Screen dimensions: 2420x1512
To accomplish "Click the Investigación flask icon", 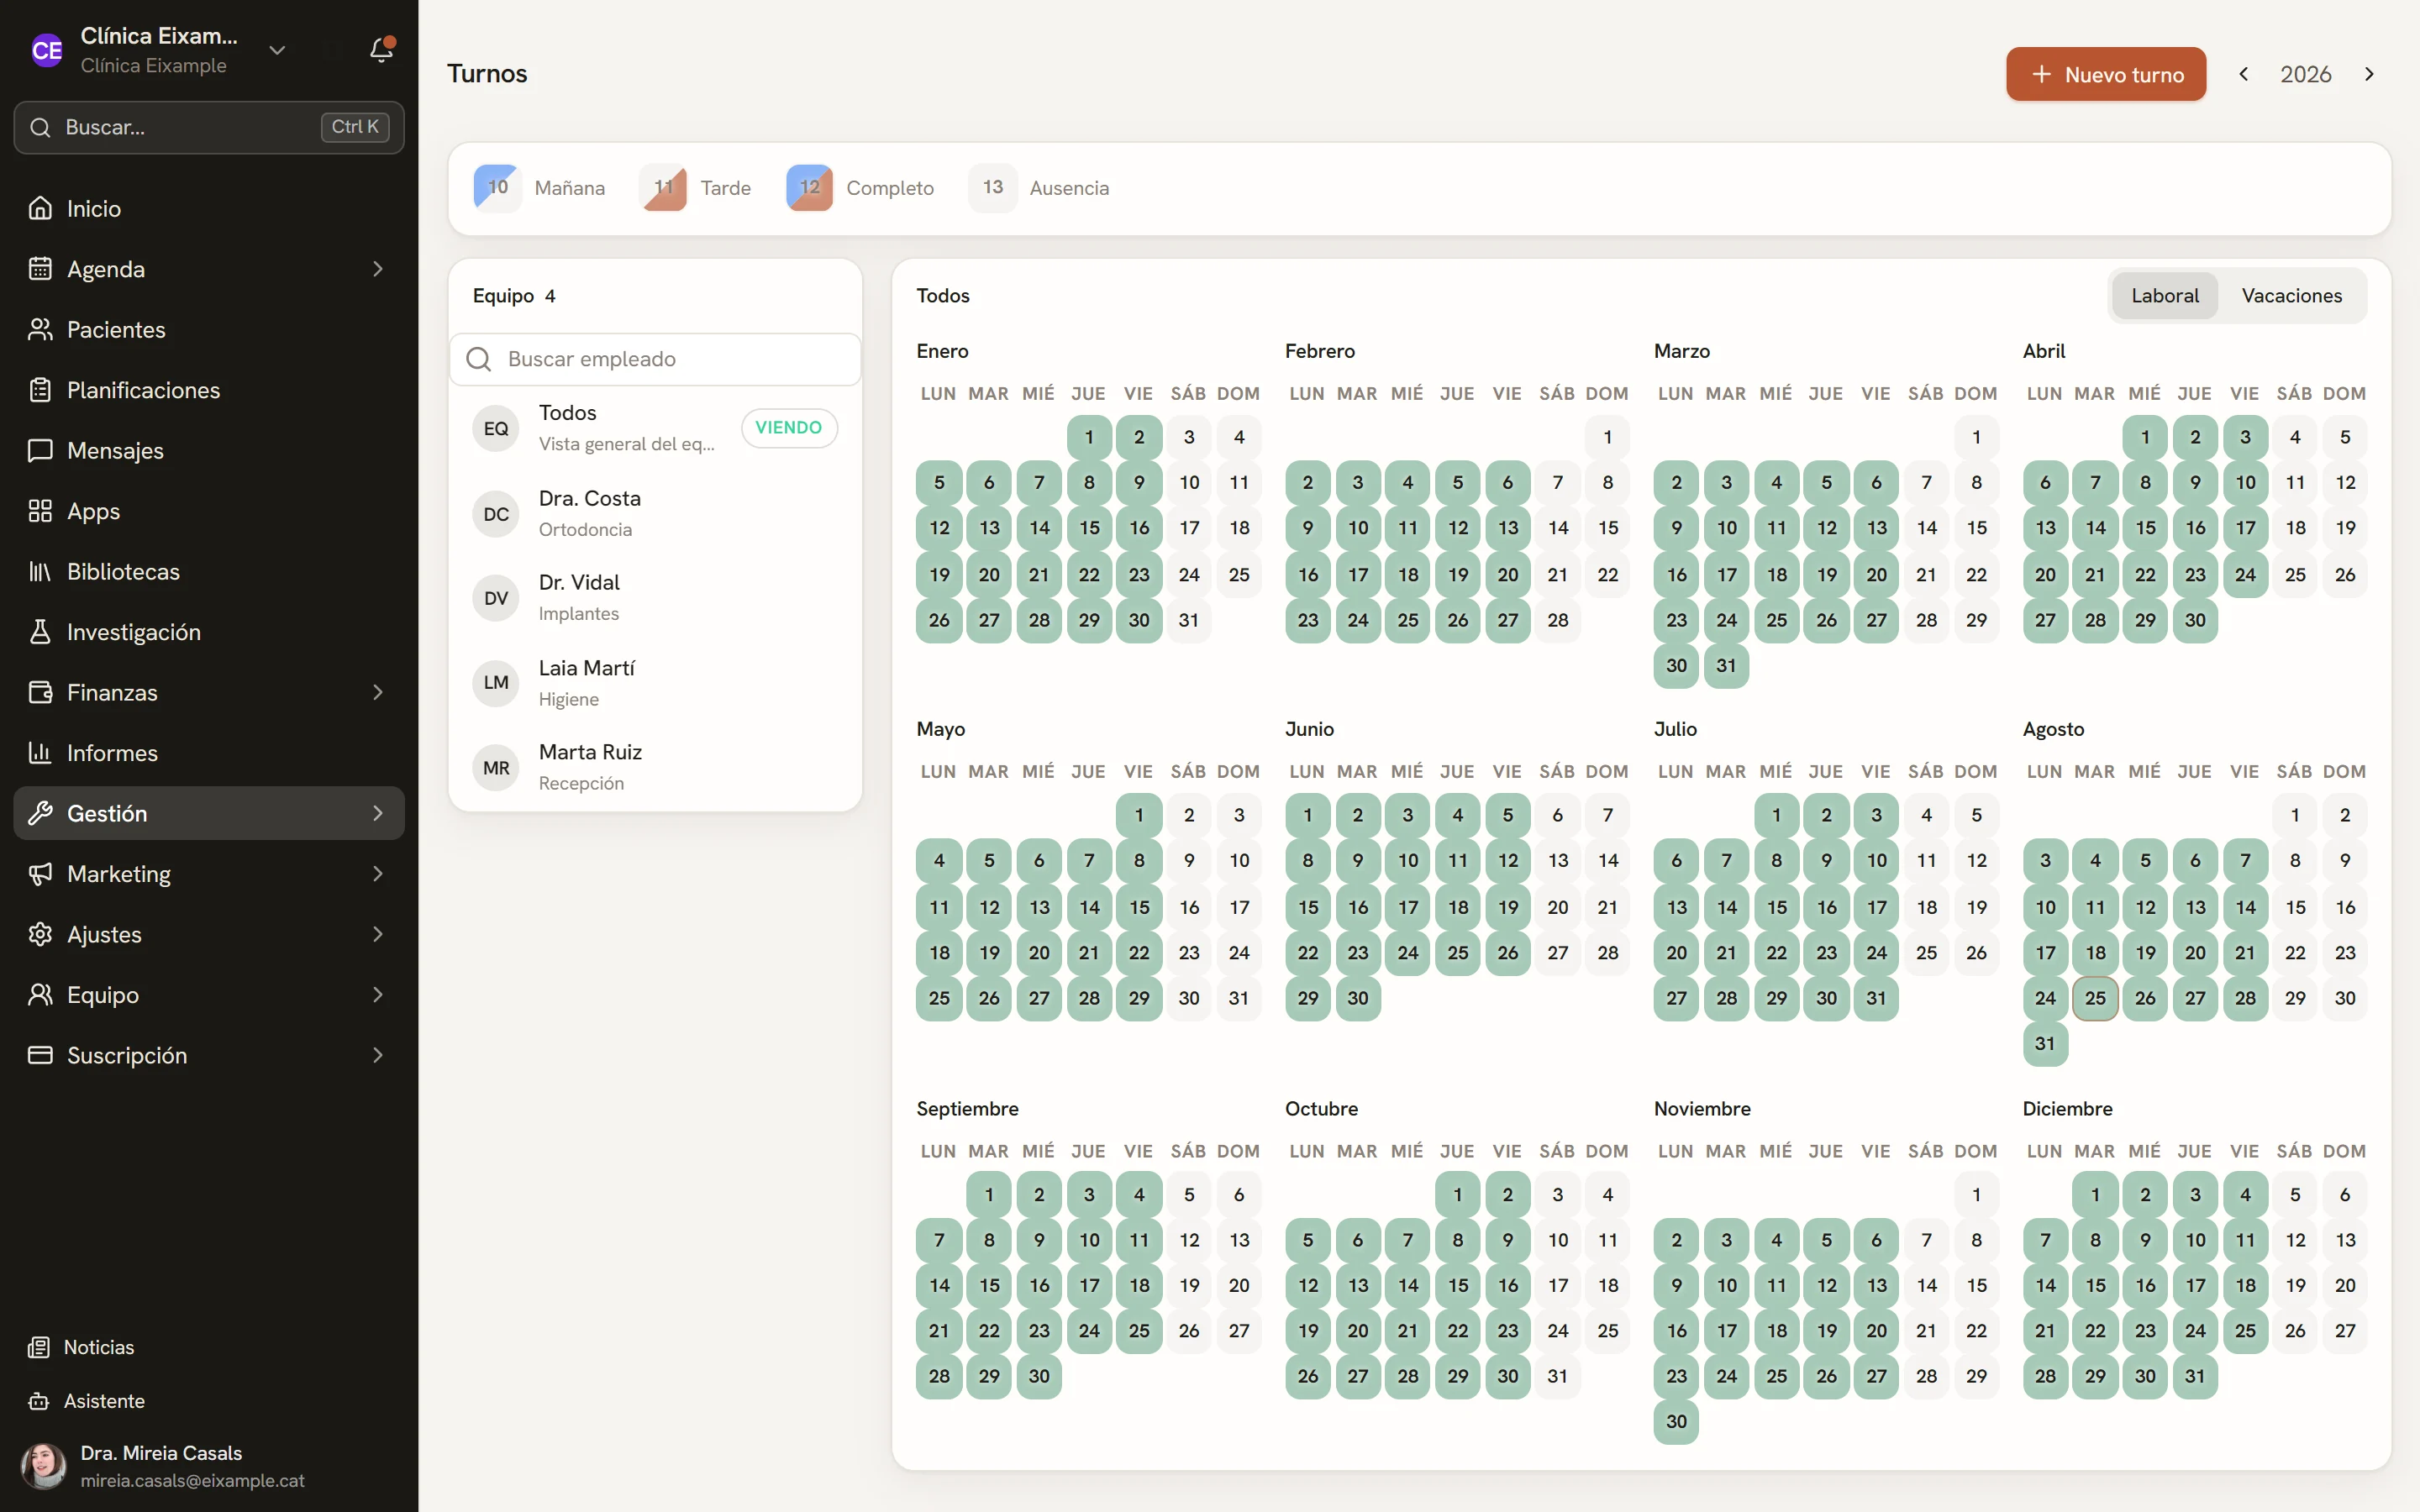I will [x=40, y=632].
